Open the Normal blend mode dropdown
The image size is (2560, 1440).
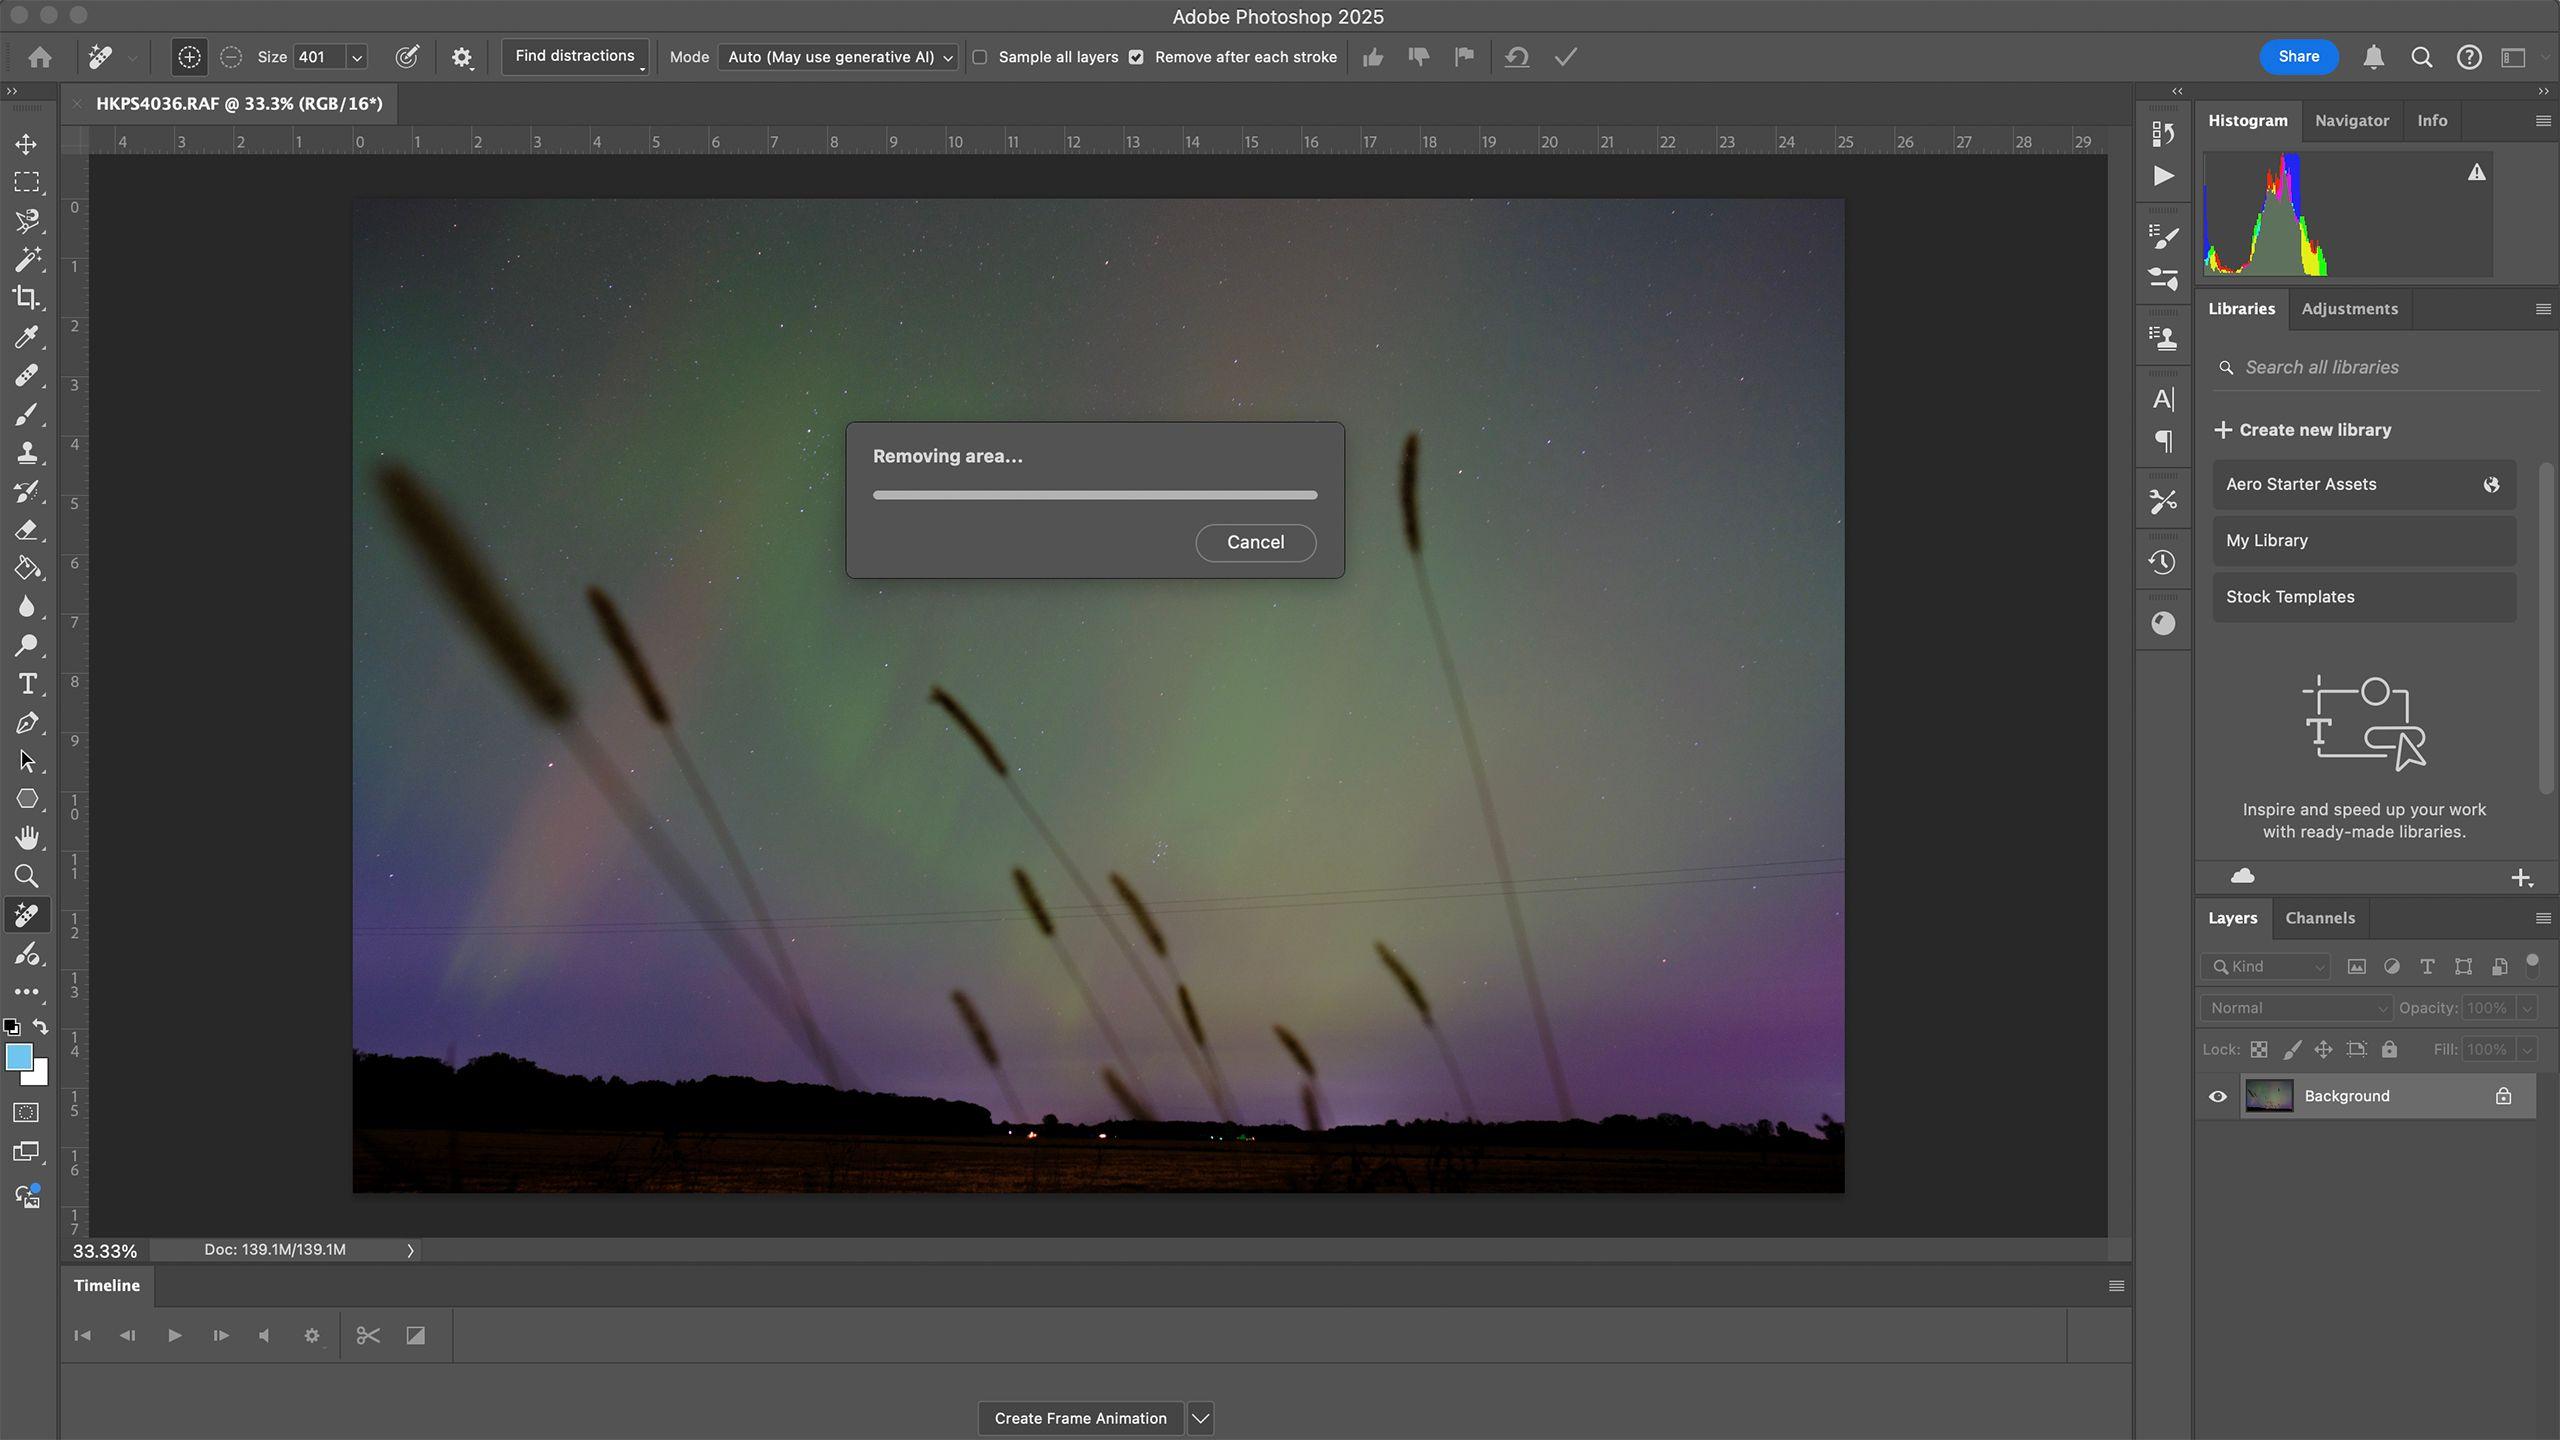pyautogui.click(x=2297, y=1008)
